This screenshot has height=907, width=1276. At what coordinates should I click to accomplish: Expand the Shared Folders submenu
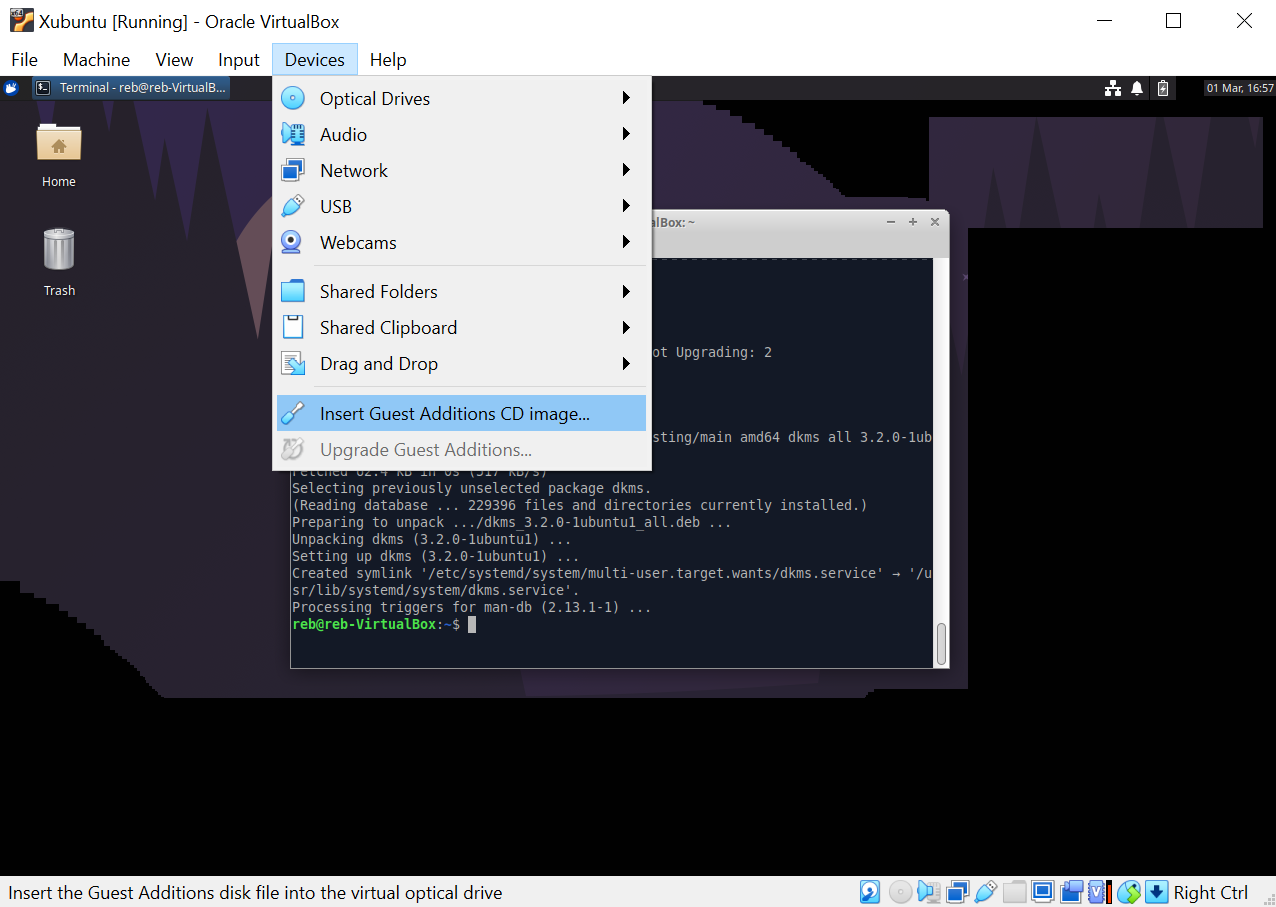462,291
